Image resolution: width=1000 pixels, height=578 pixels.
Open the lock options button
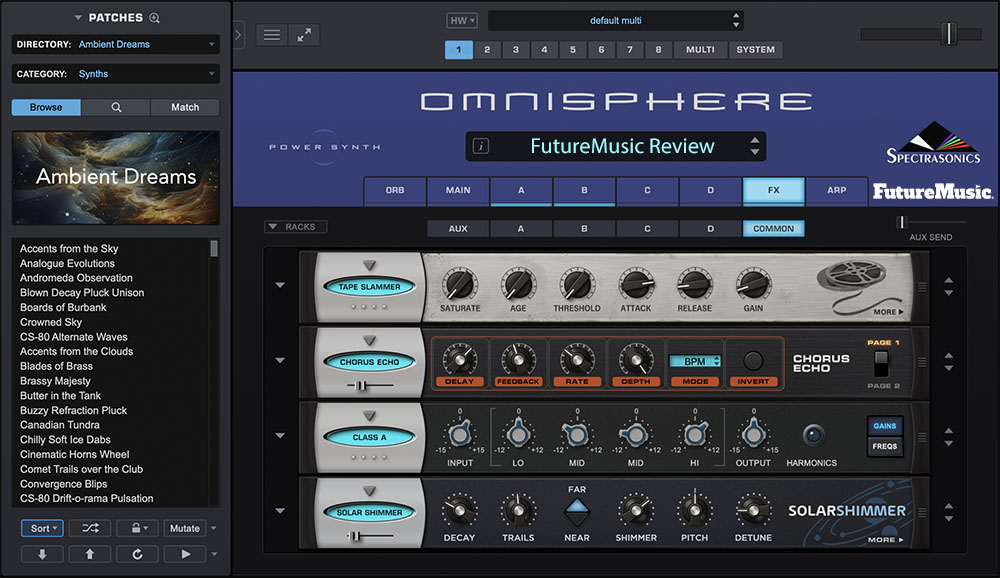(136, 528)
